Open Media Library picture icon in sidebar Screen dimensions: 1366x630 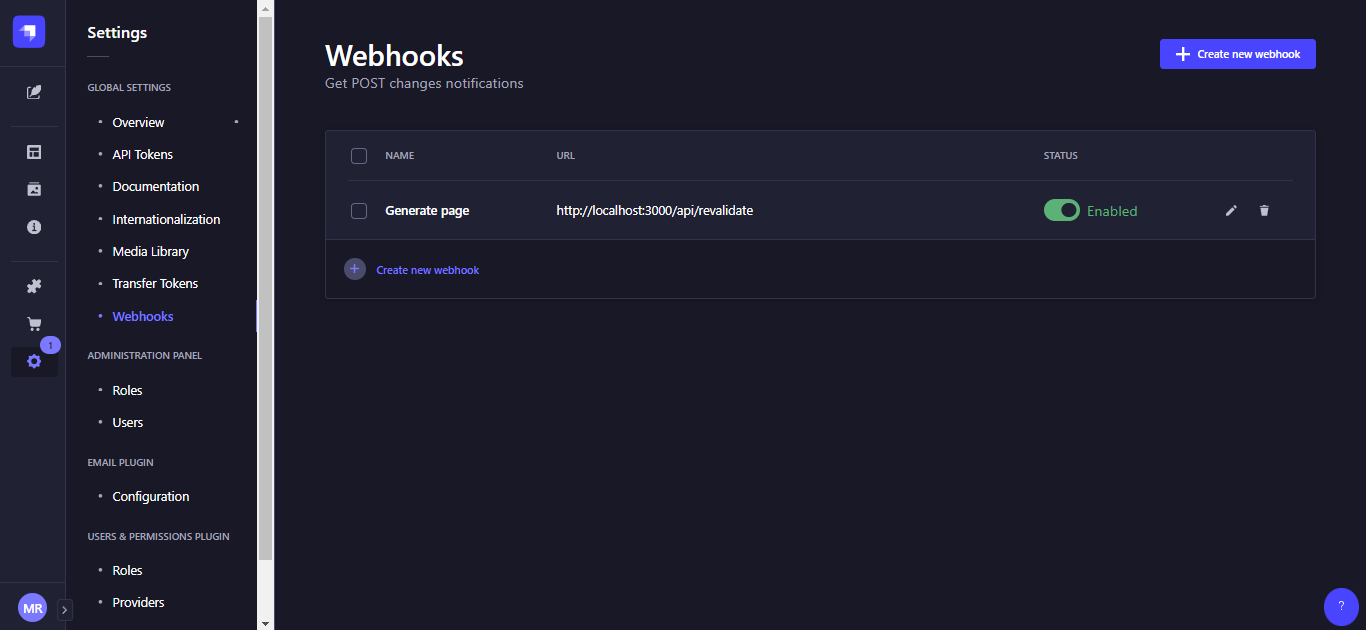(x=34, y=189)
